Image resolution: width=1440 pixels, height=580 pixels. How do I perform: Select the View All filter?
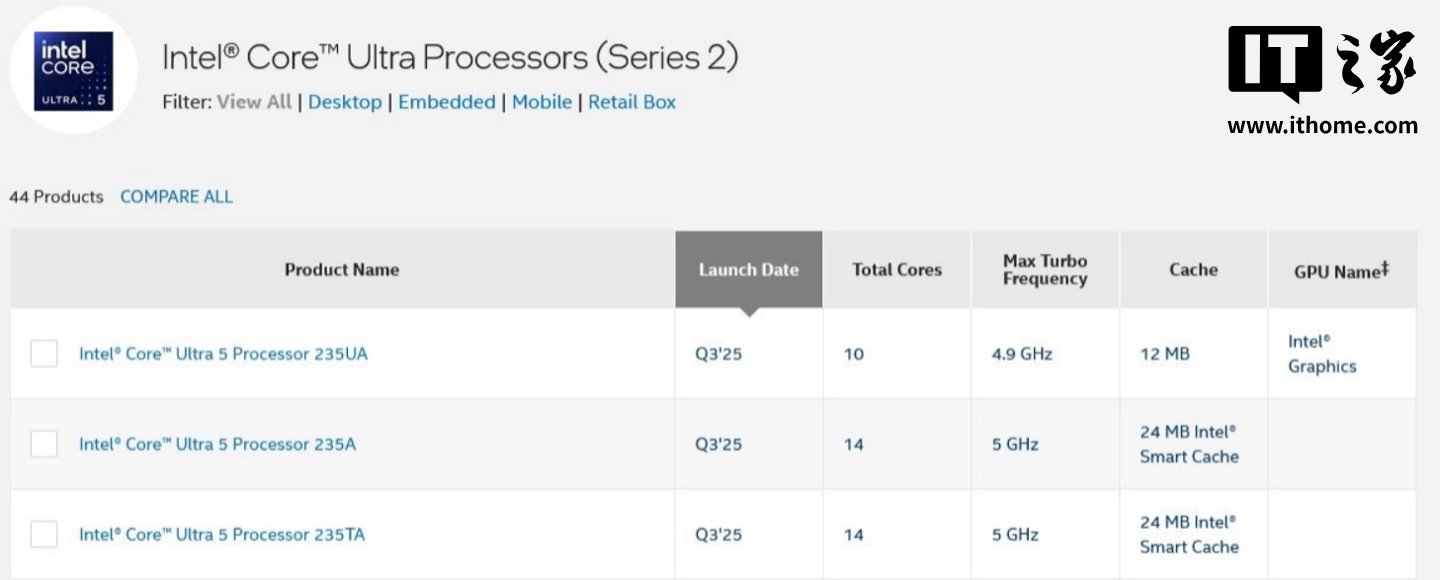point(254,102)
